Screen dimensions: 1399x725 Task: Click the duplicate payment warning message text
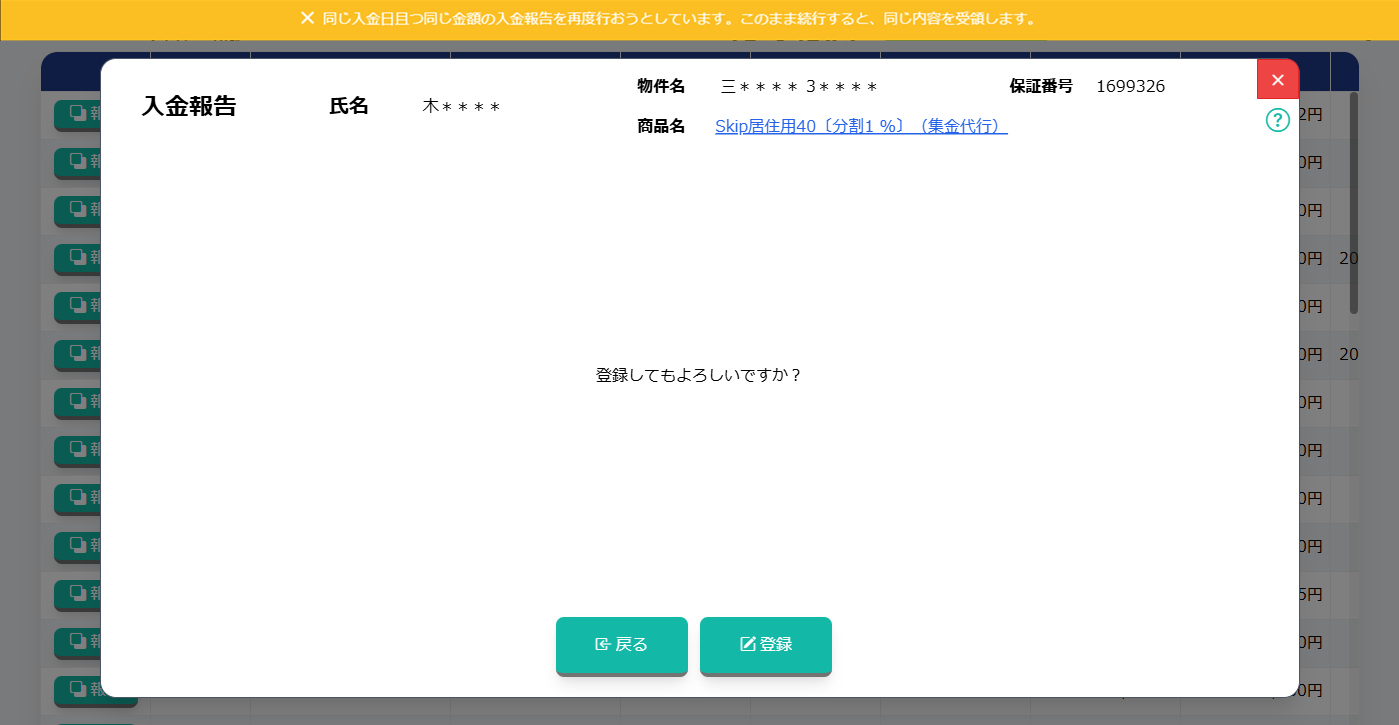pyautogui.click(x=679, y=19)
